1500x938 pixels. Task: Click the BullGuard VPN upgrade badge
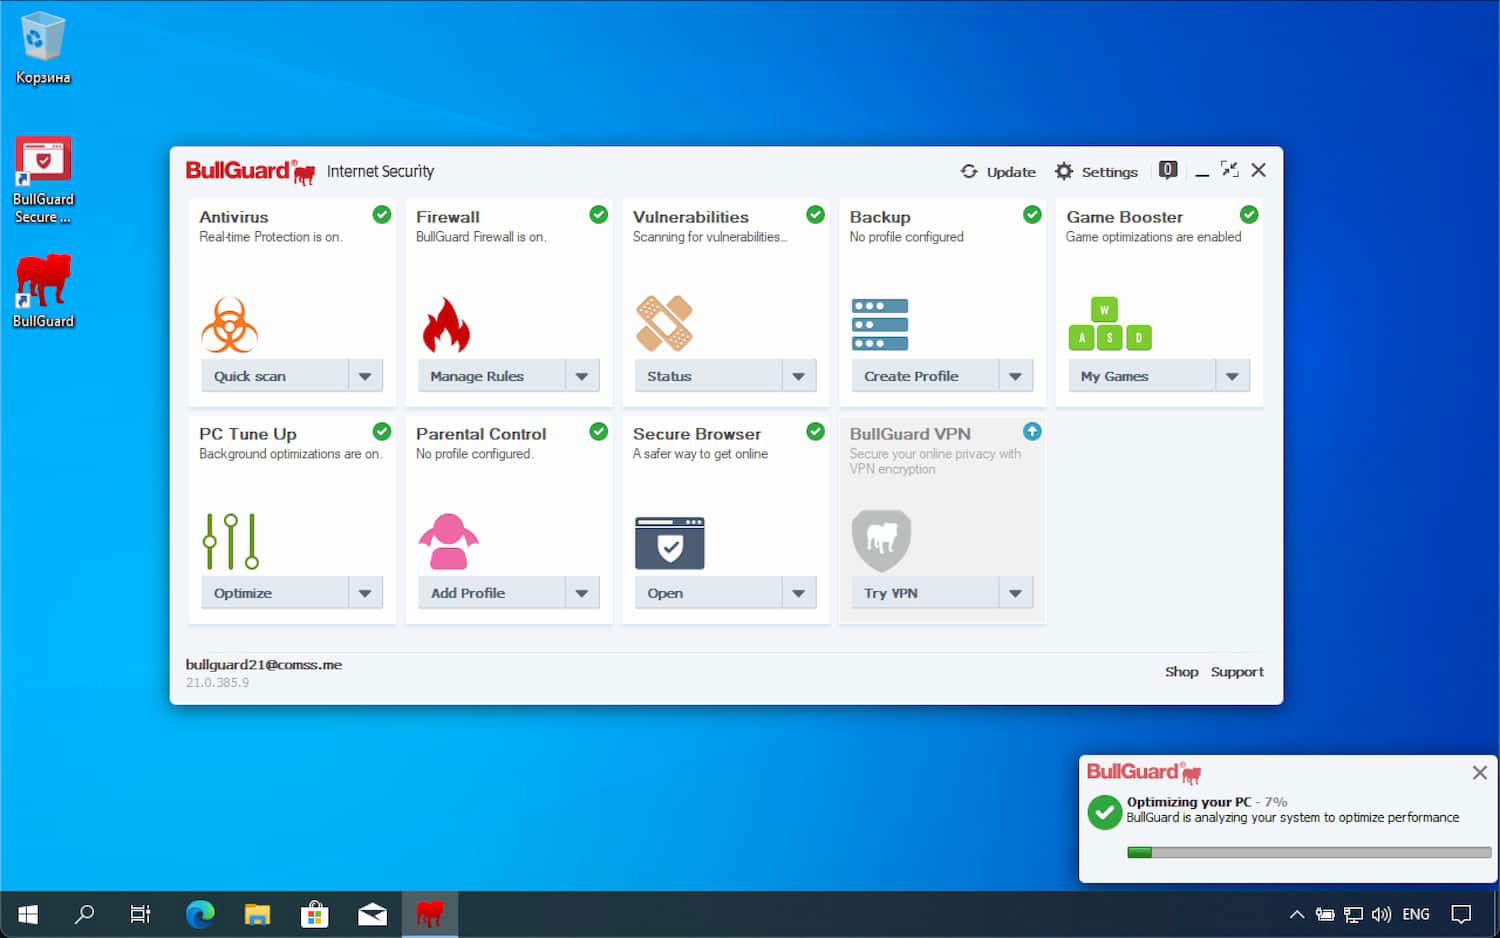click(x=1031, y=431)
